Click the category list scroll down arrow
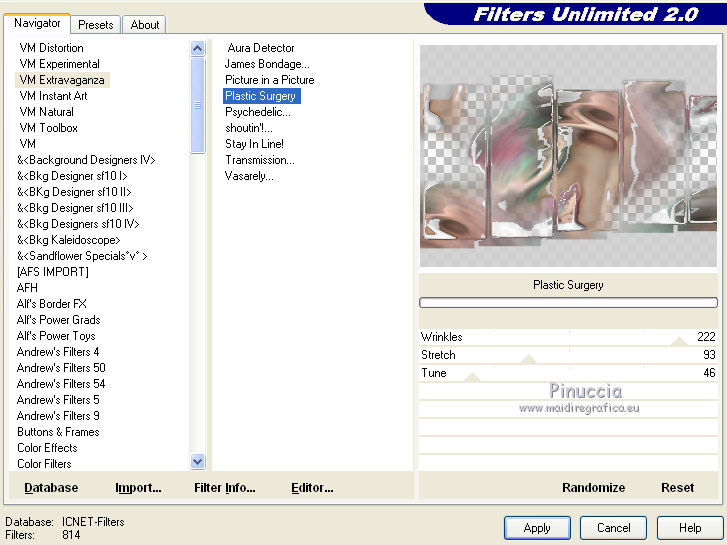 pos(198,462)
